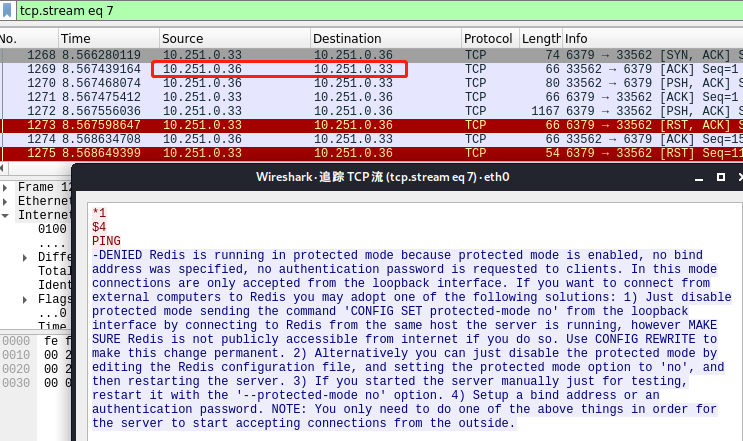Expand the Flags field in packet details
Viewport: 743px width, 441px height.
26,299
